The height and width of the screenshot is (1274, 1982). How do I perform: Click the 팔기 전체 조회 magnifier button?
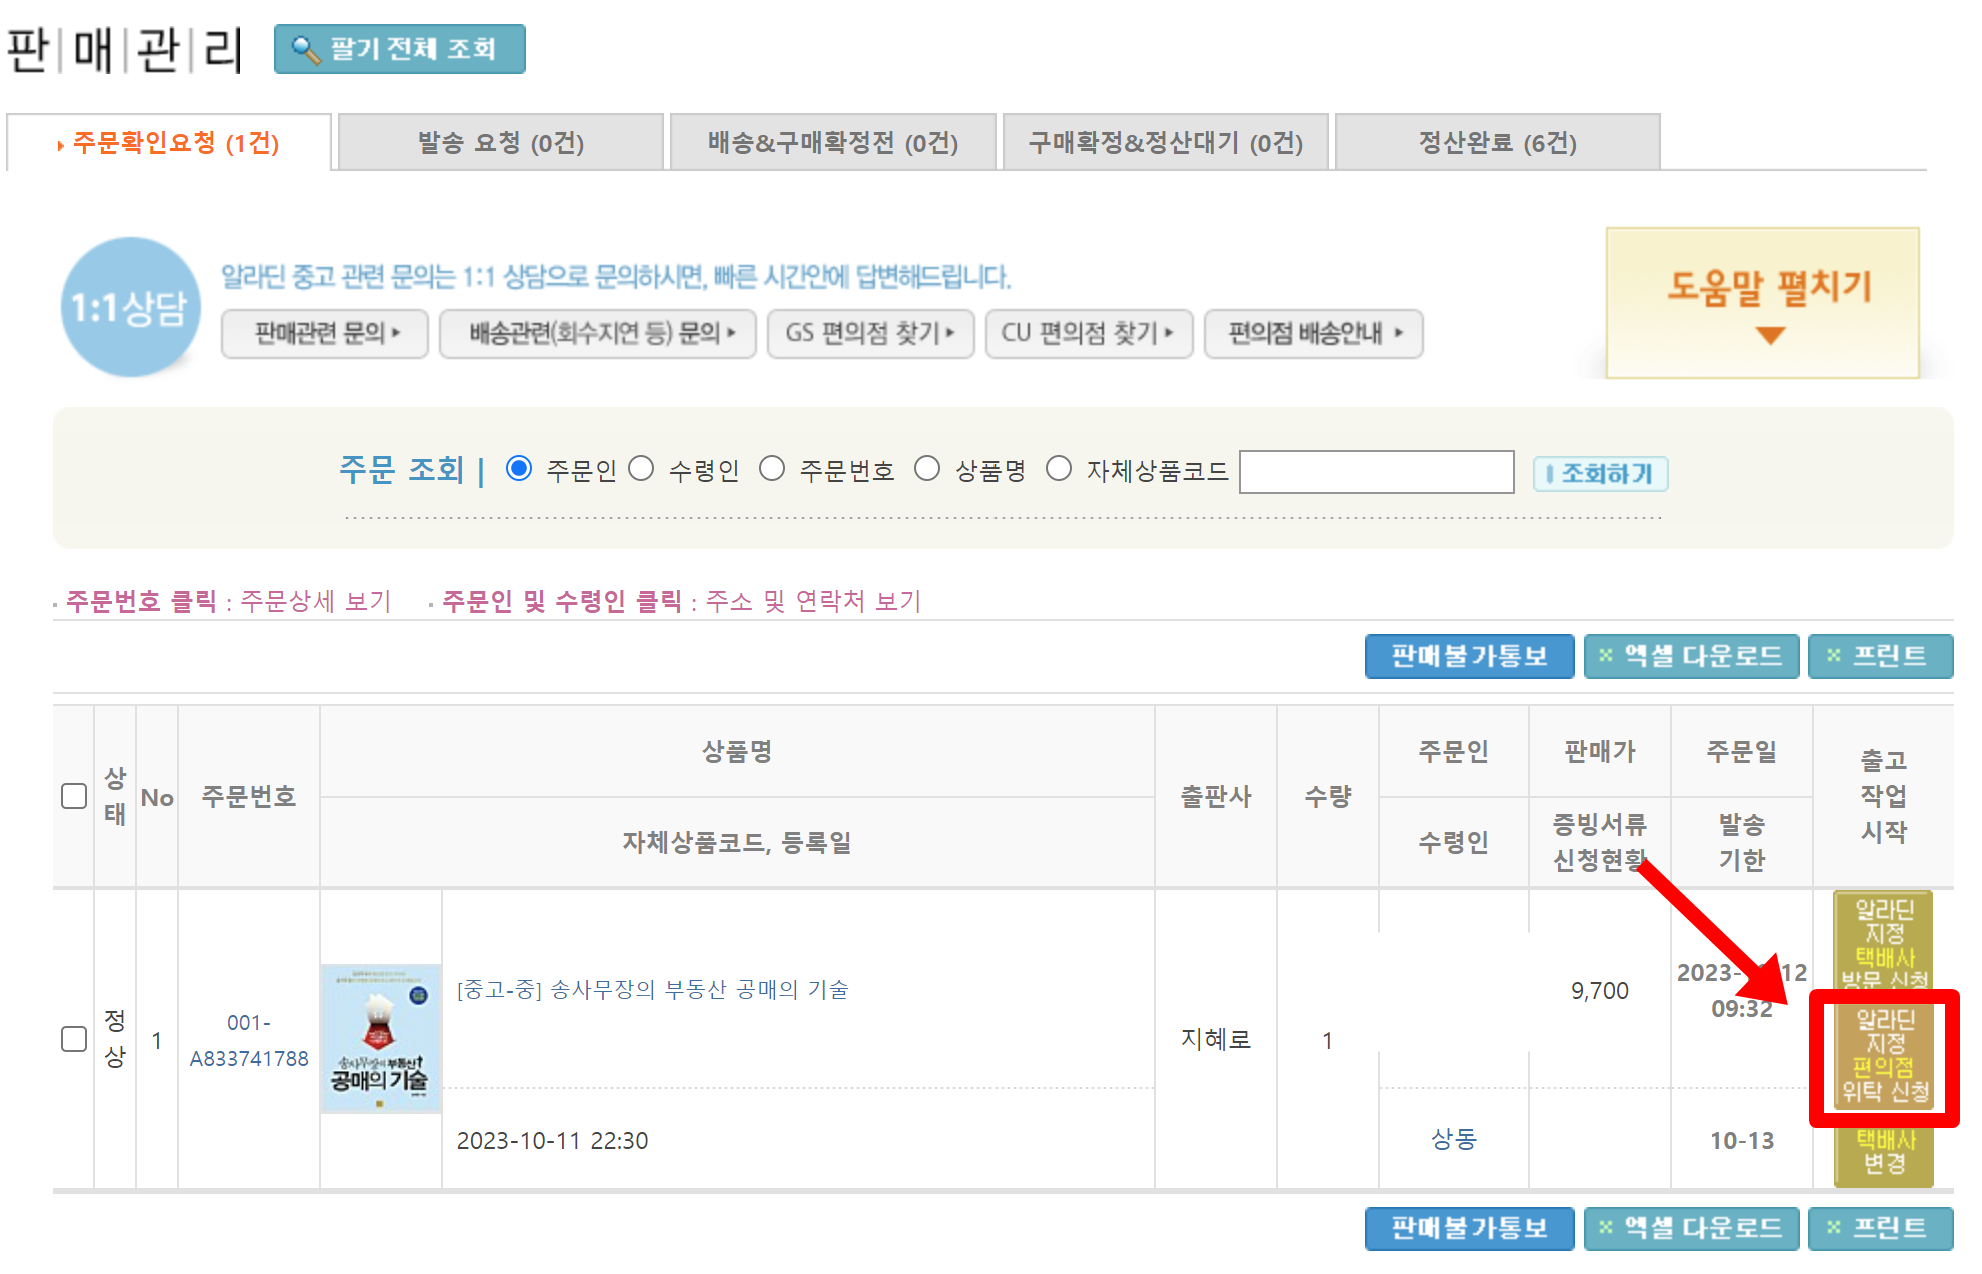pos(399,49)
